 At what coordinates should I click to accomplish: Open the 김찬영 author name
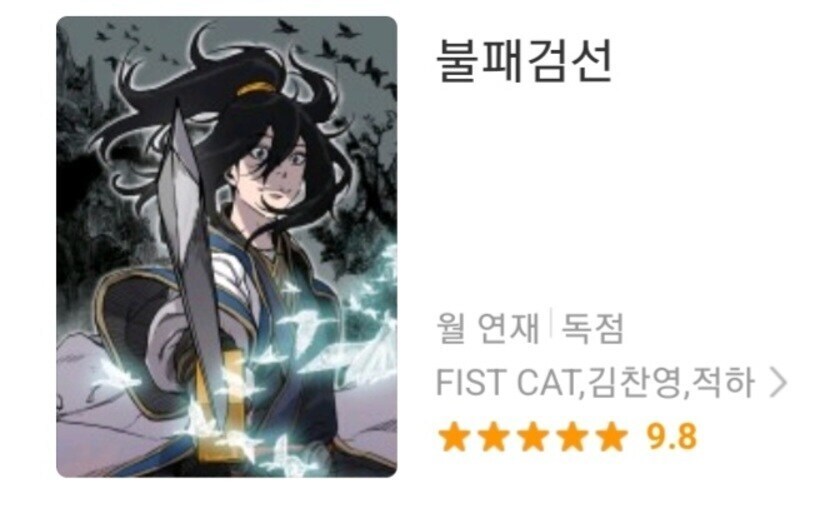[634, 383]
